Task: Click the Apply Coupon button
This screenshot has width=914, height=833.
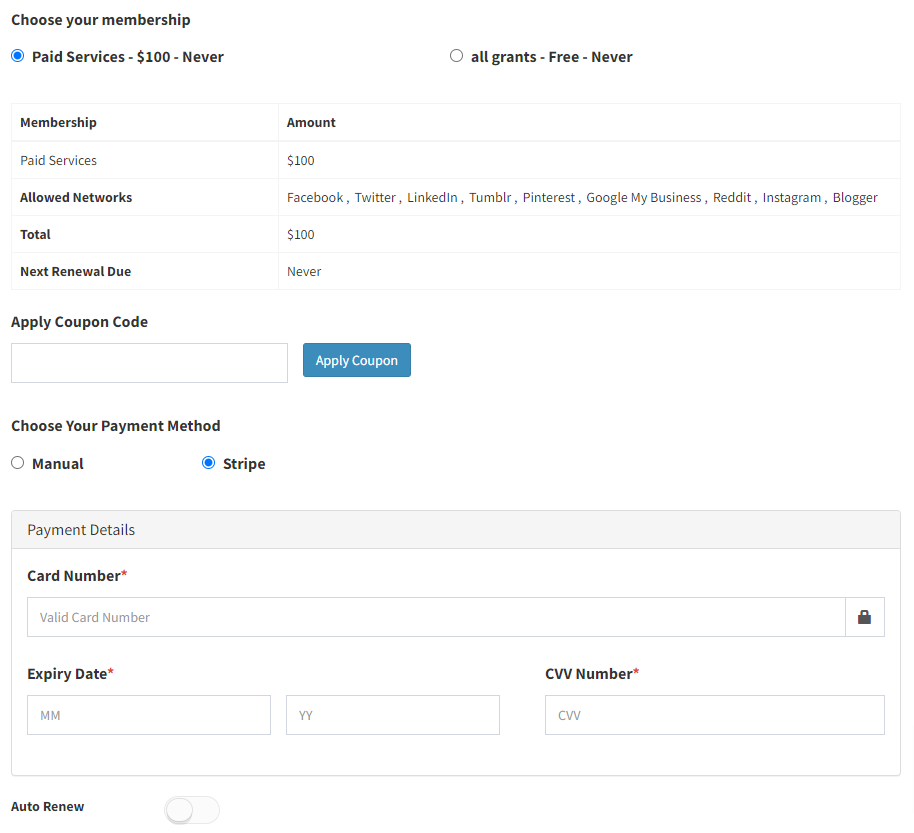Action: coord(357,360)
